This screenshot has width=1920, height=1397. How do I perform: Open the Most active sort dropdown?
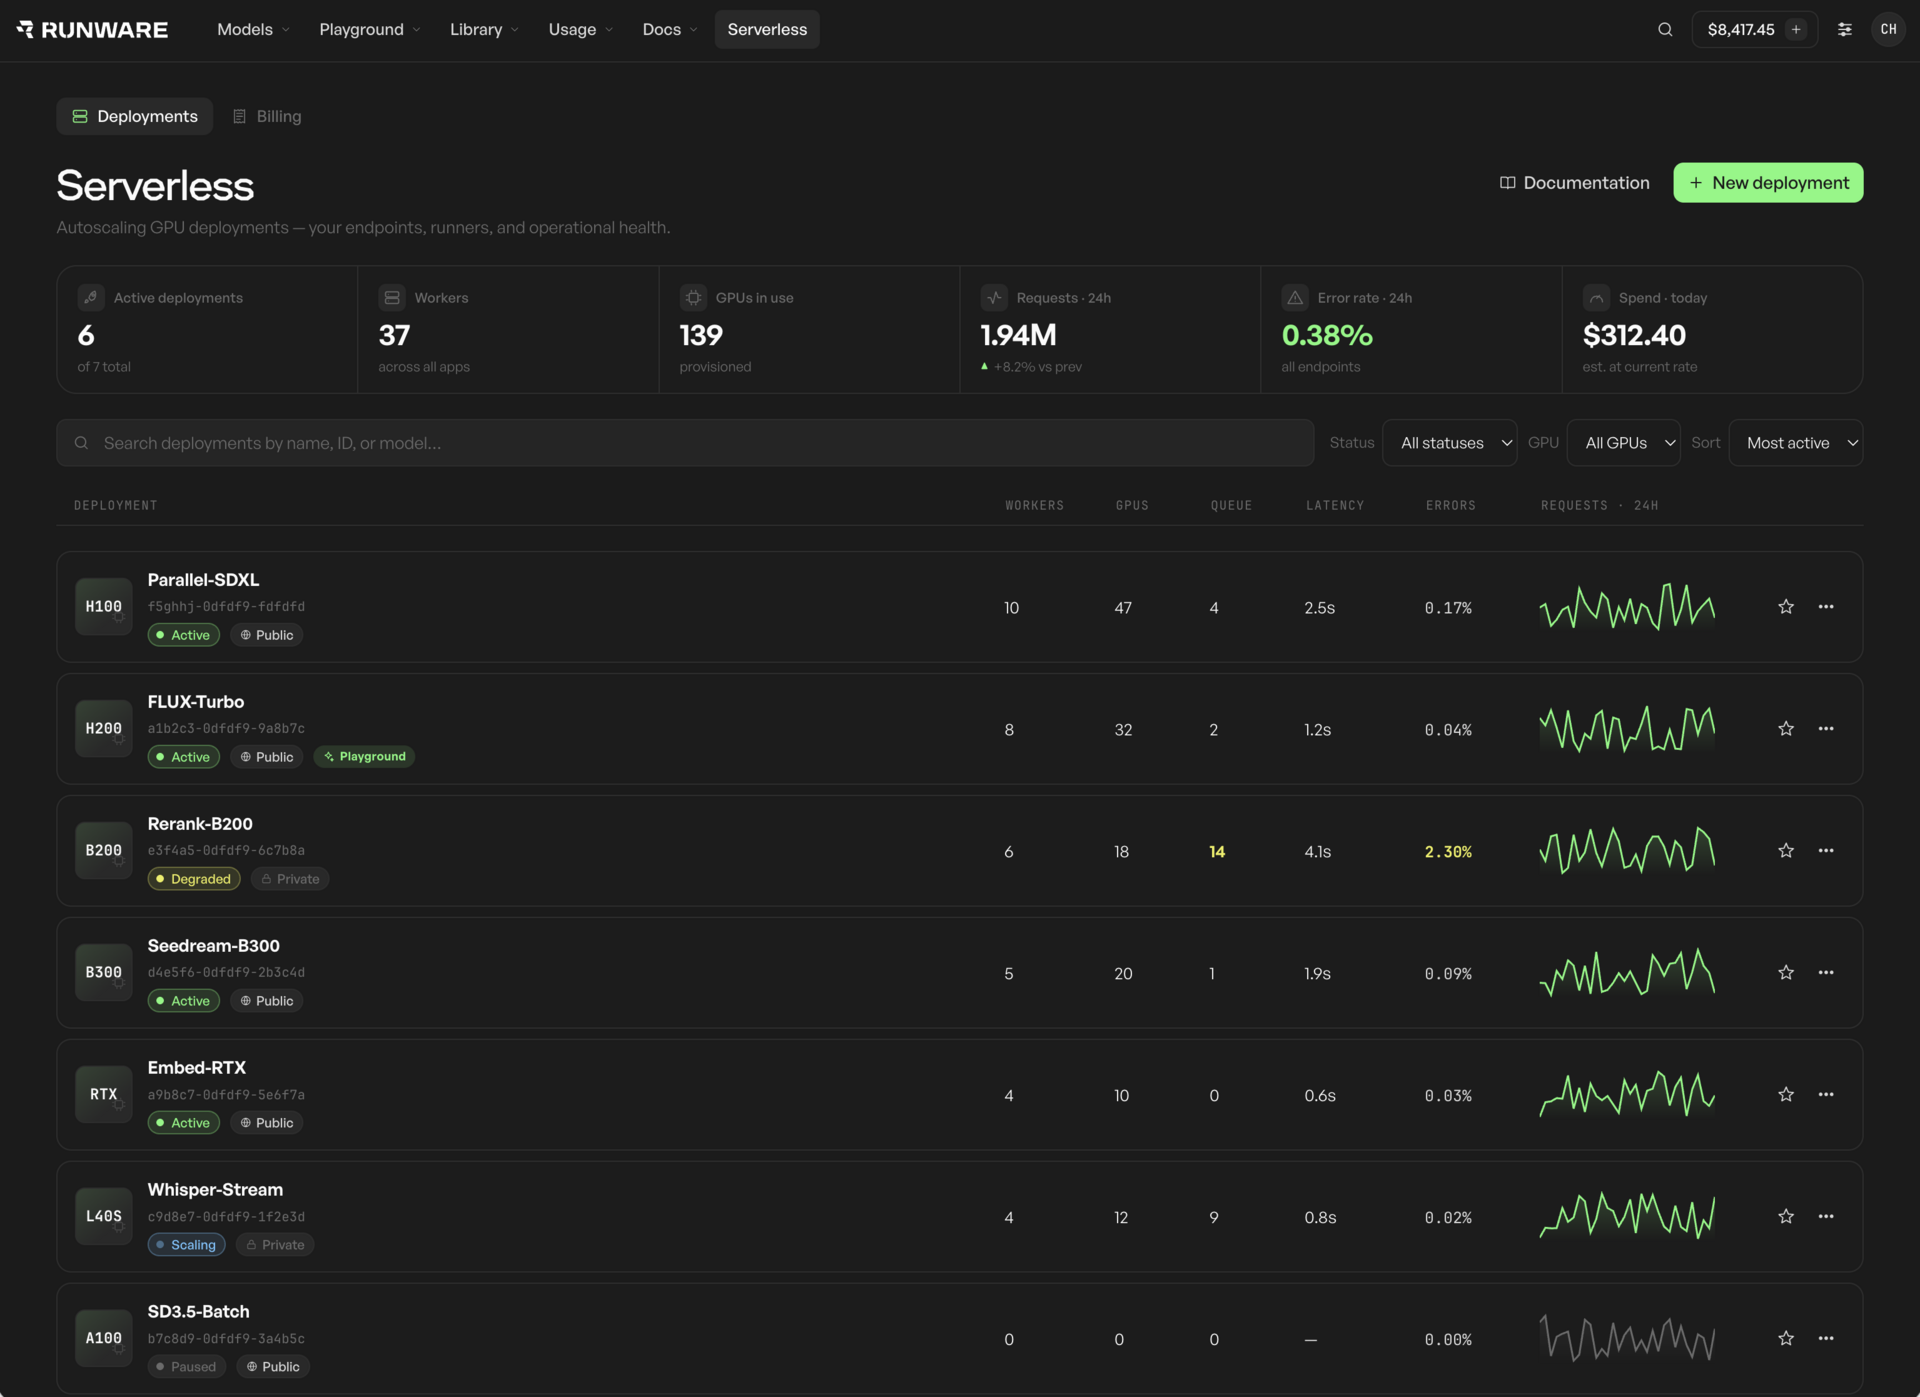pos(1796,443)
